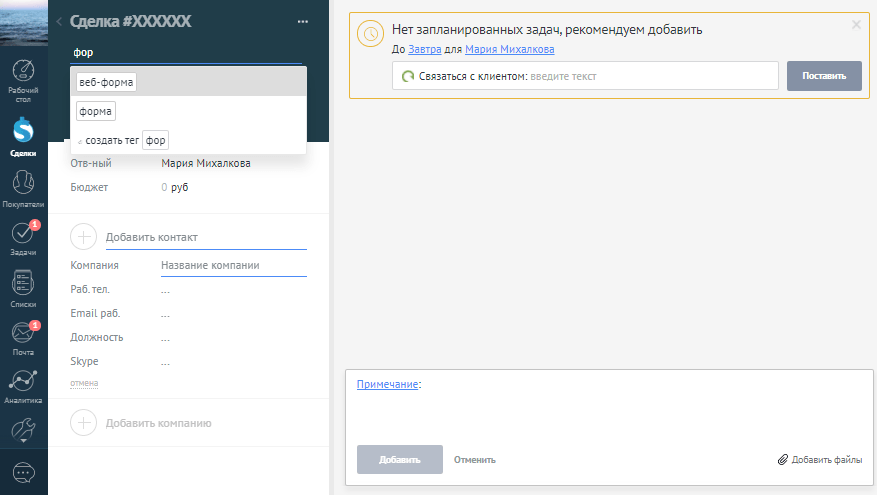The width and height of the screenshot is (877, 495).
Task: Click the account avatar image at top-left
Action: click(x=24, y=23)
